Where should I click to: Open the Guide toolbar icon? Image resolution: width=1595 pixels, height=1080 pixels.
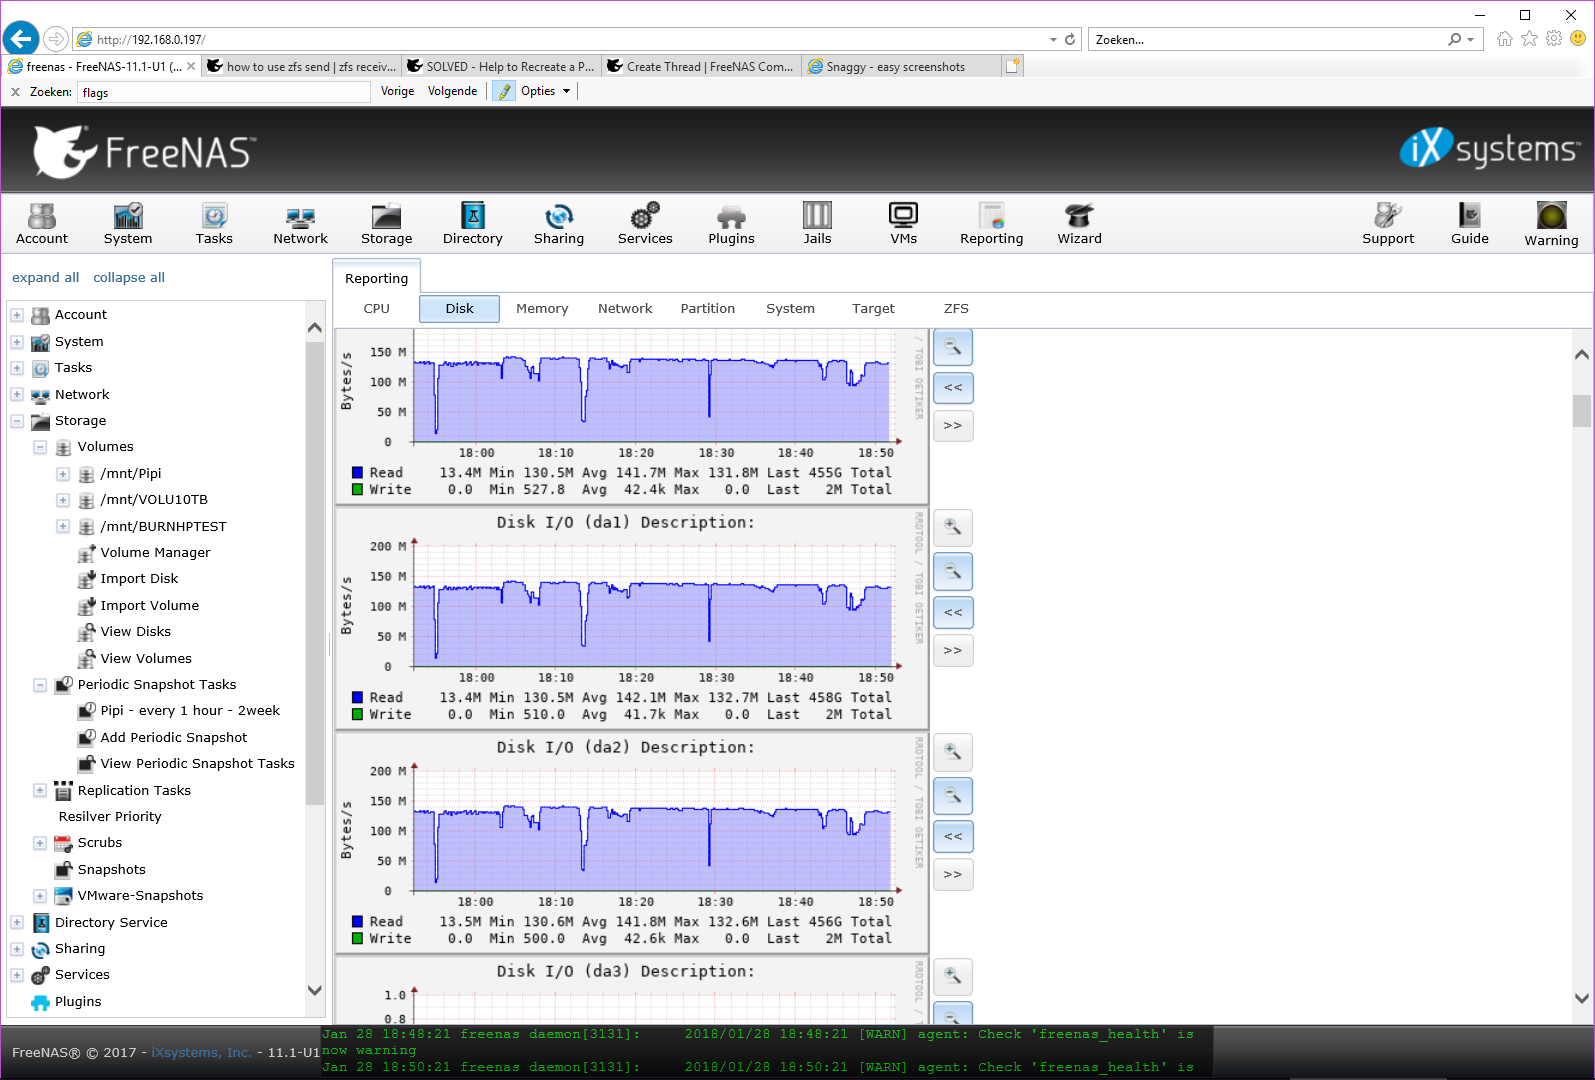[1470, 224]
